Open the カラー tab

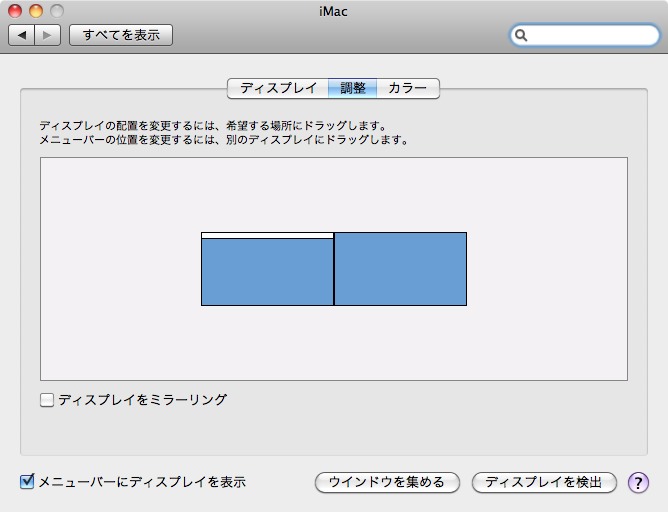408,88
